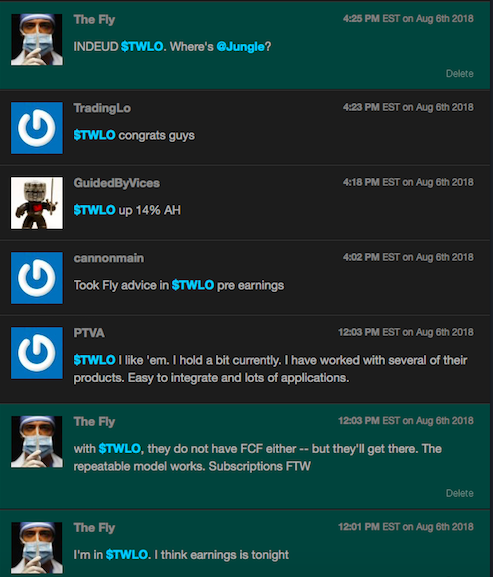Click the 4:18 PM EST timestamp
Image resolution: width=493 pixels, height=577 pixels.
tap(408, 182)
